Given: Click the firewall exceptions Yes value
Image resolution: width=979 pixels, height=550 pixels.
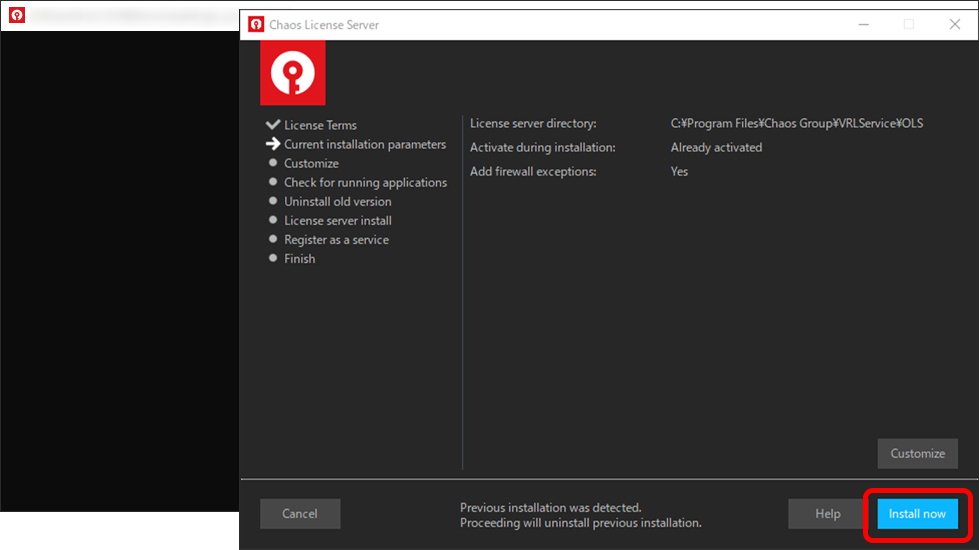Looking at the screenshot, I should 679,172.
